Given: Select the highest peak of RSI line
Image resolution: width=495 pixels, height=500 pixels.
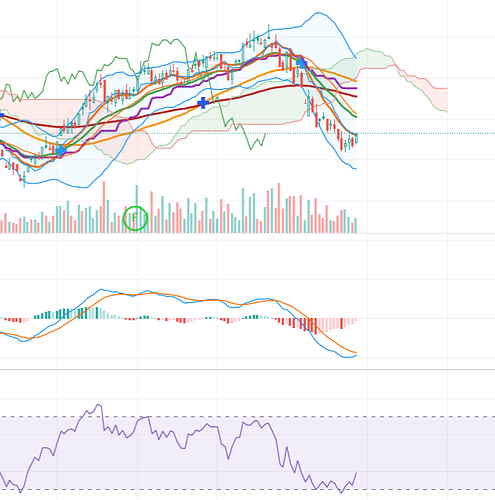Looking at the screenshot, I should coord(99,405).
